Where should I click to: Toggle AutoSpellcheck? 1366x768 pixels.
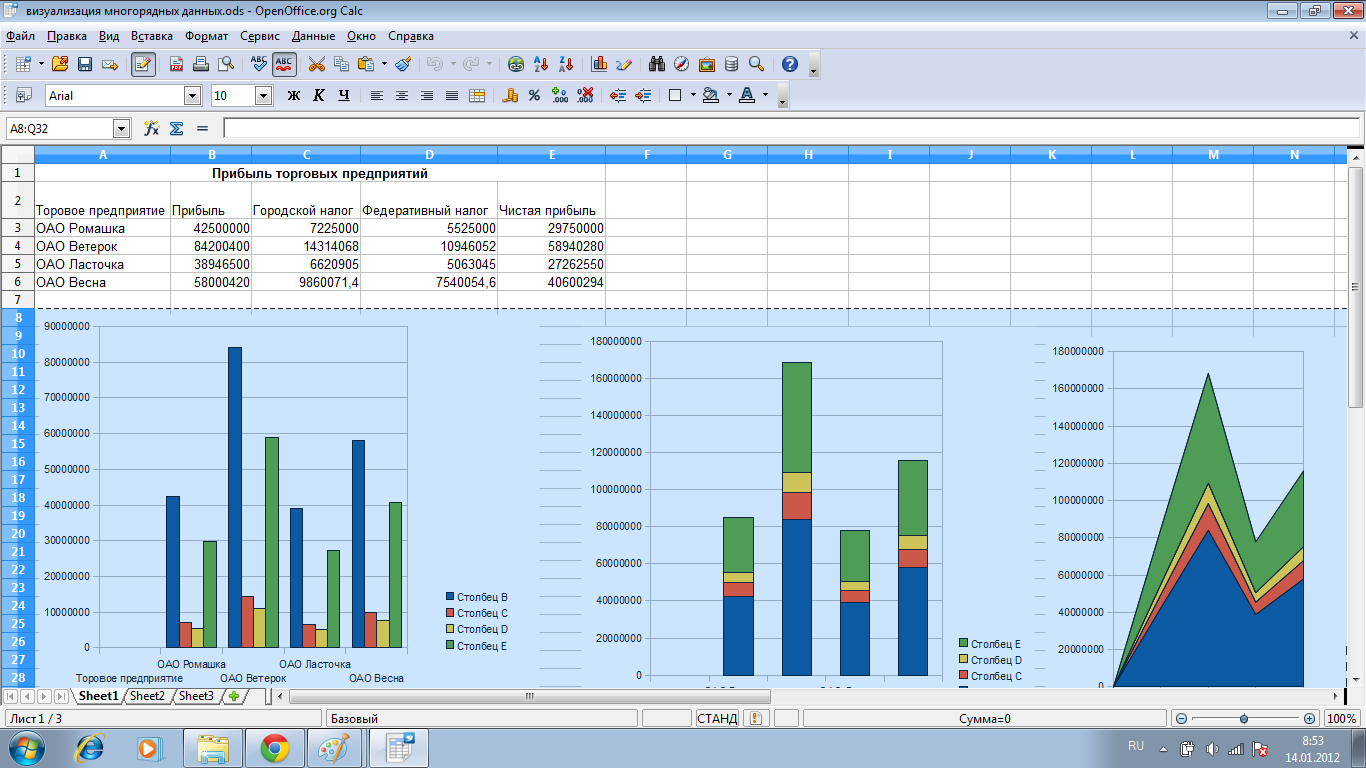click(x=284, y=64)
